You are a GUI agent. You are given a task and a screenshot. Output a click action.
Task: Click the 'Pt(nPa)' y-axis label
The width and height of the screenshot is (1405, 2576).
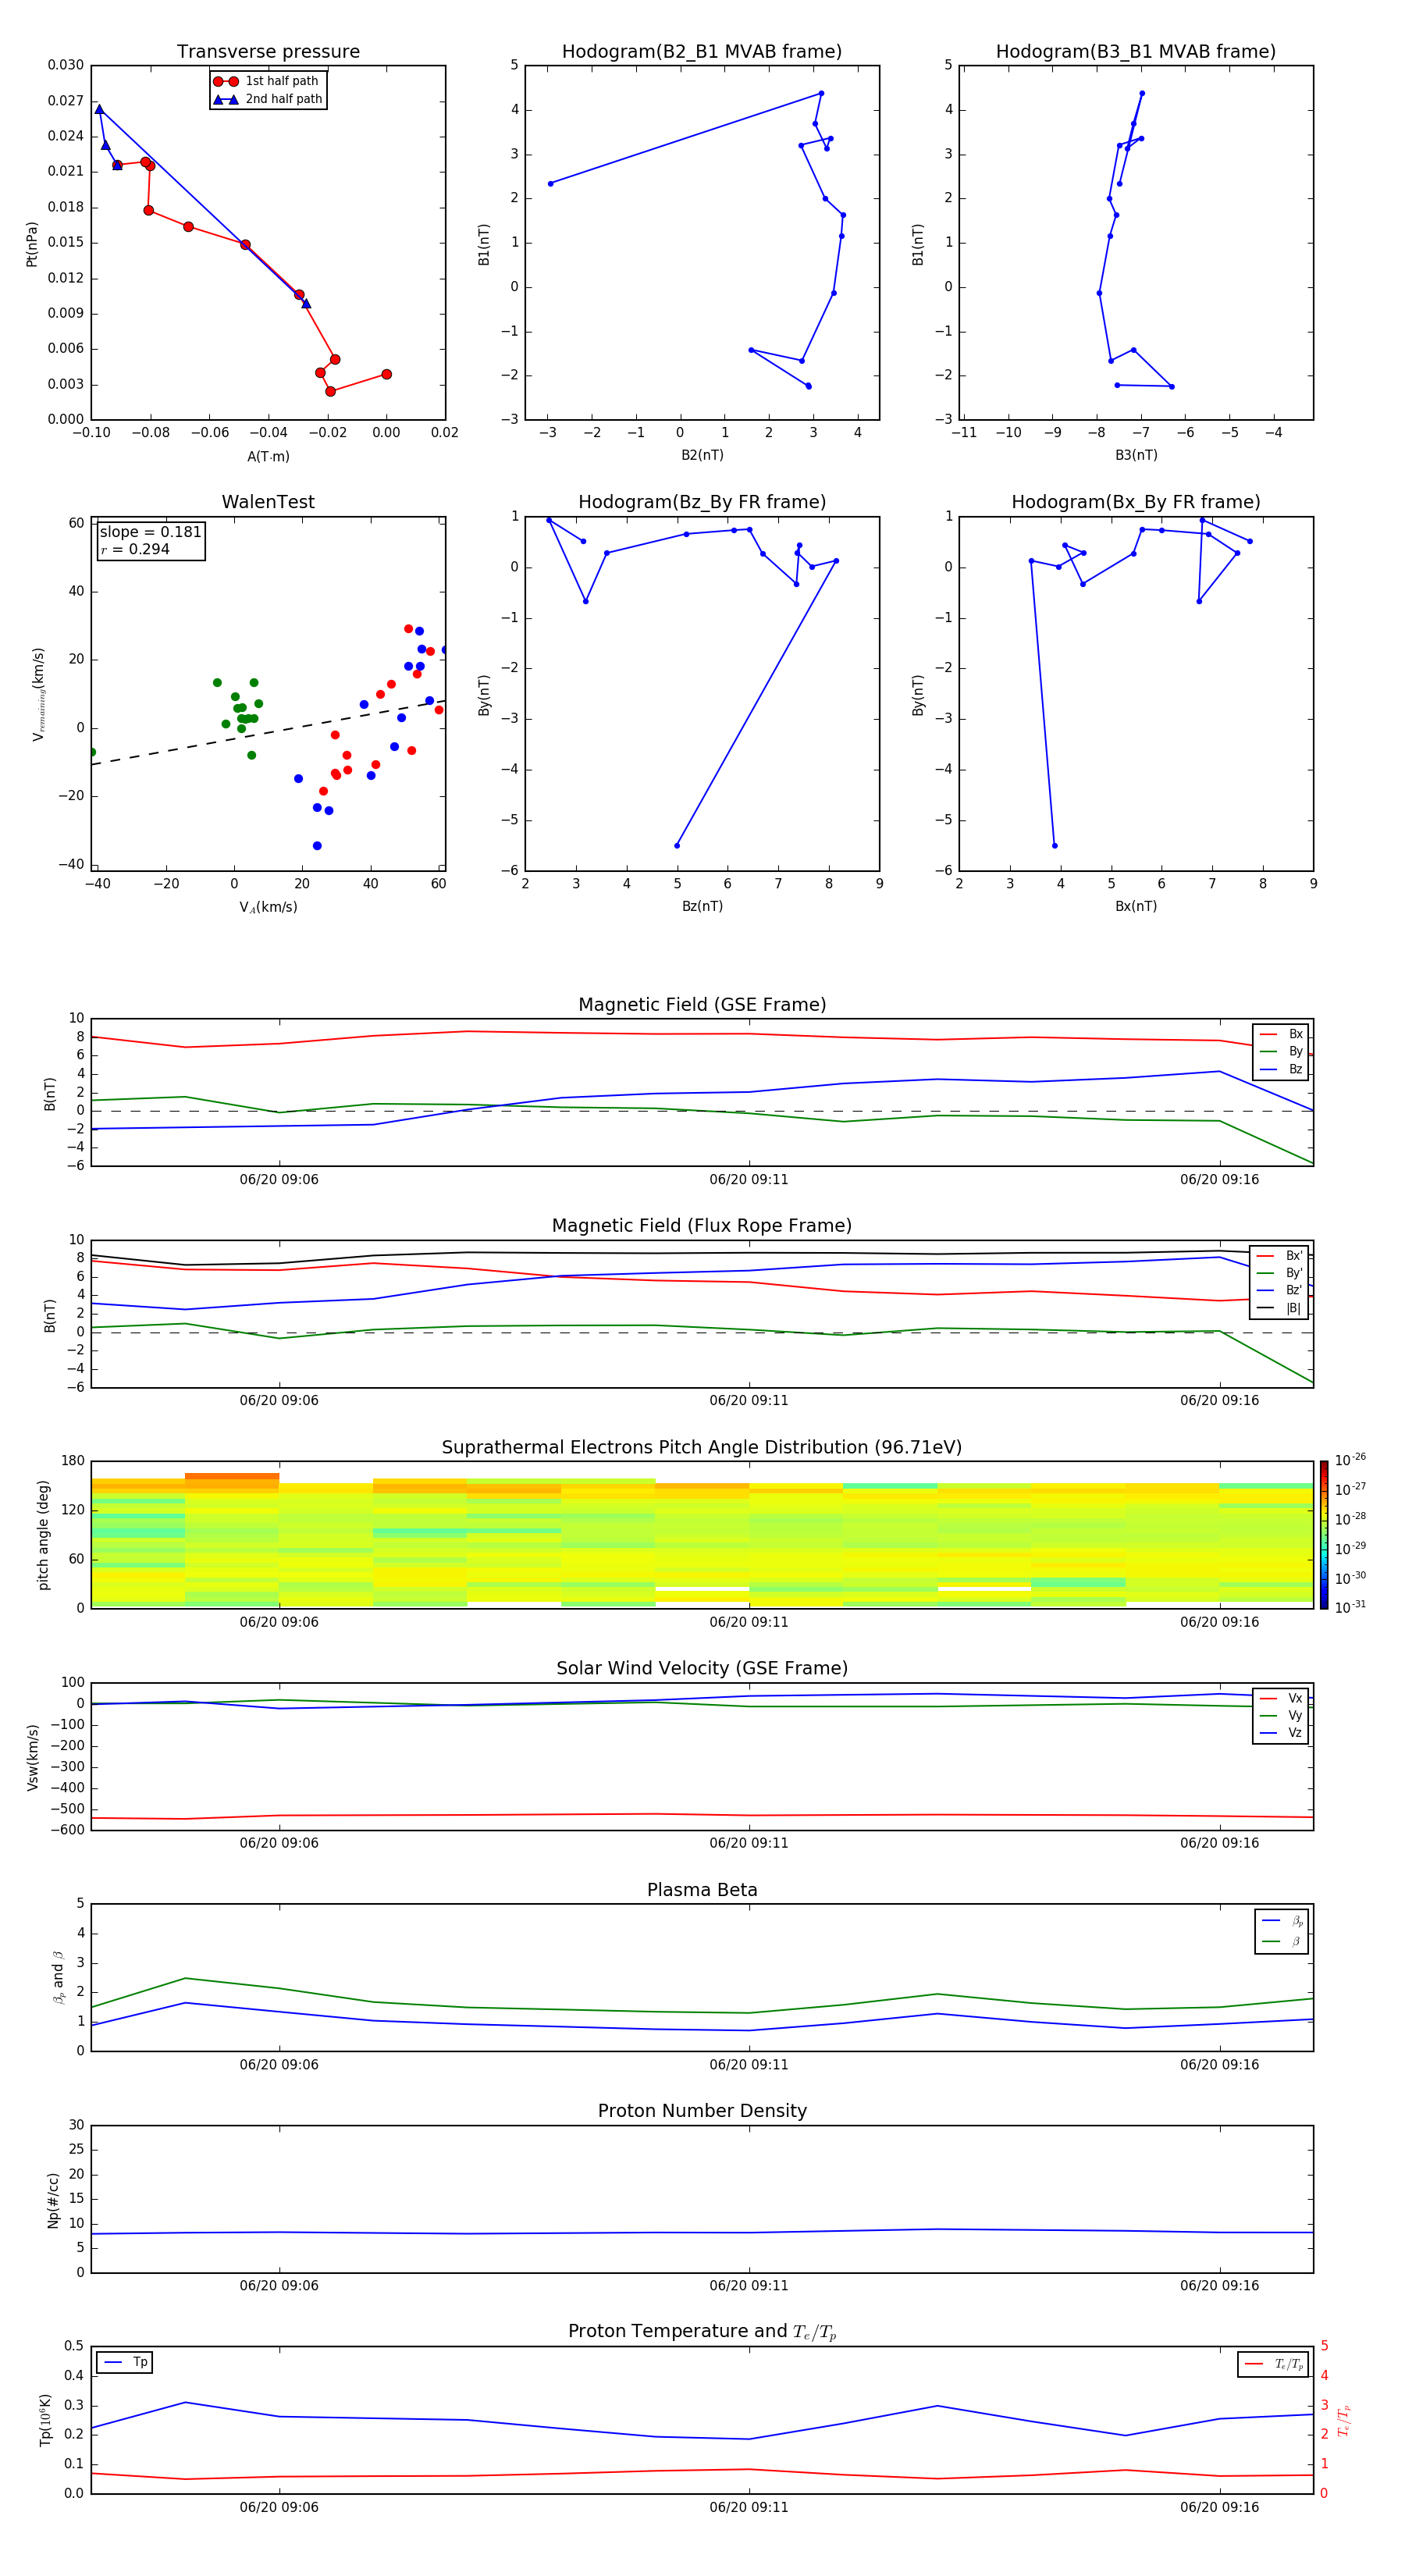[31, 244]
